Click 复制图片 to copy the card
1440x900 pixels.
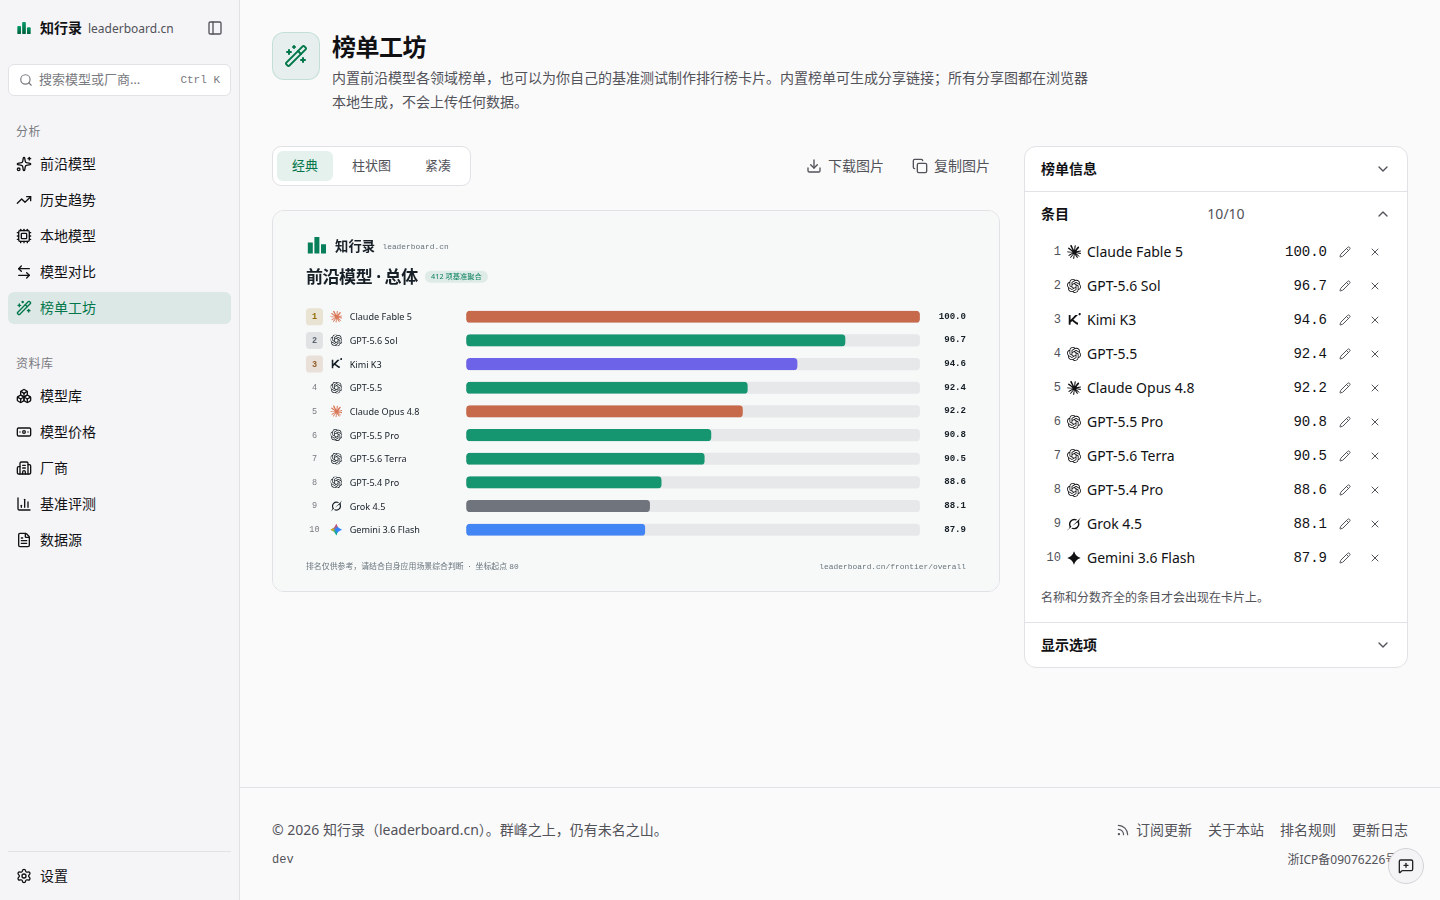coord(951,166)
